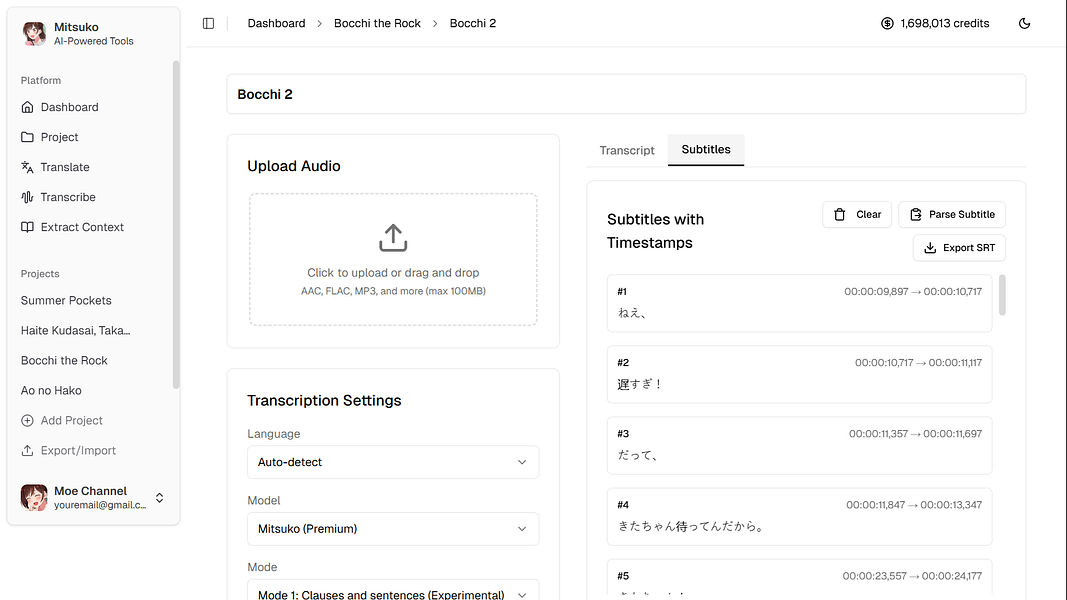1067x600 pixels.
Task: Click the Translate language icon
Action: click(x=27, y=167)
